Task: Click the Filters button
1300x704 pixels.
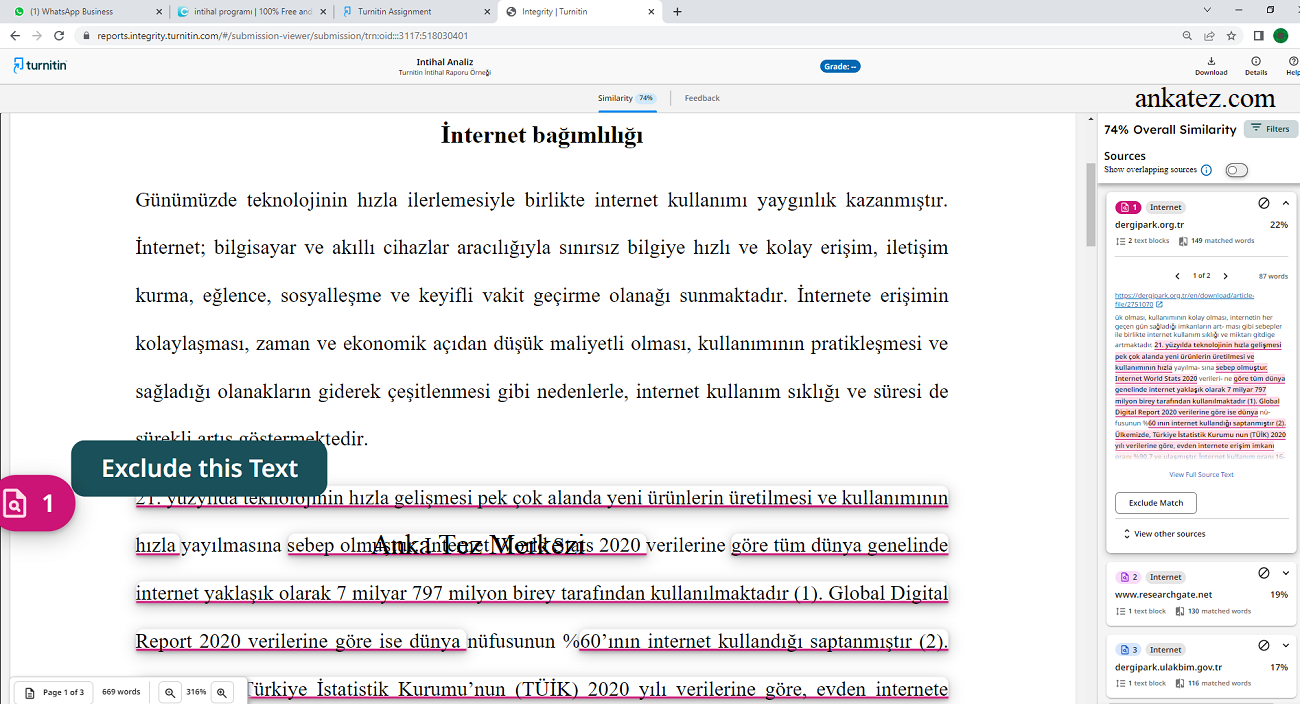Action: coord(1268,128)
